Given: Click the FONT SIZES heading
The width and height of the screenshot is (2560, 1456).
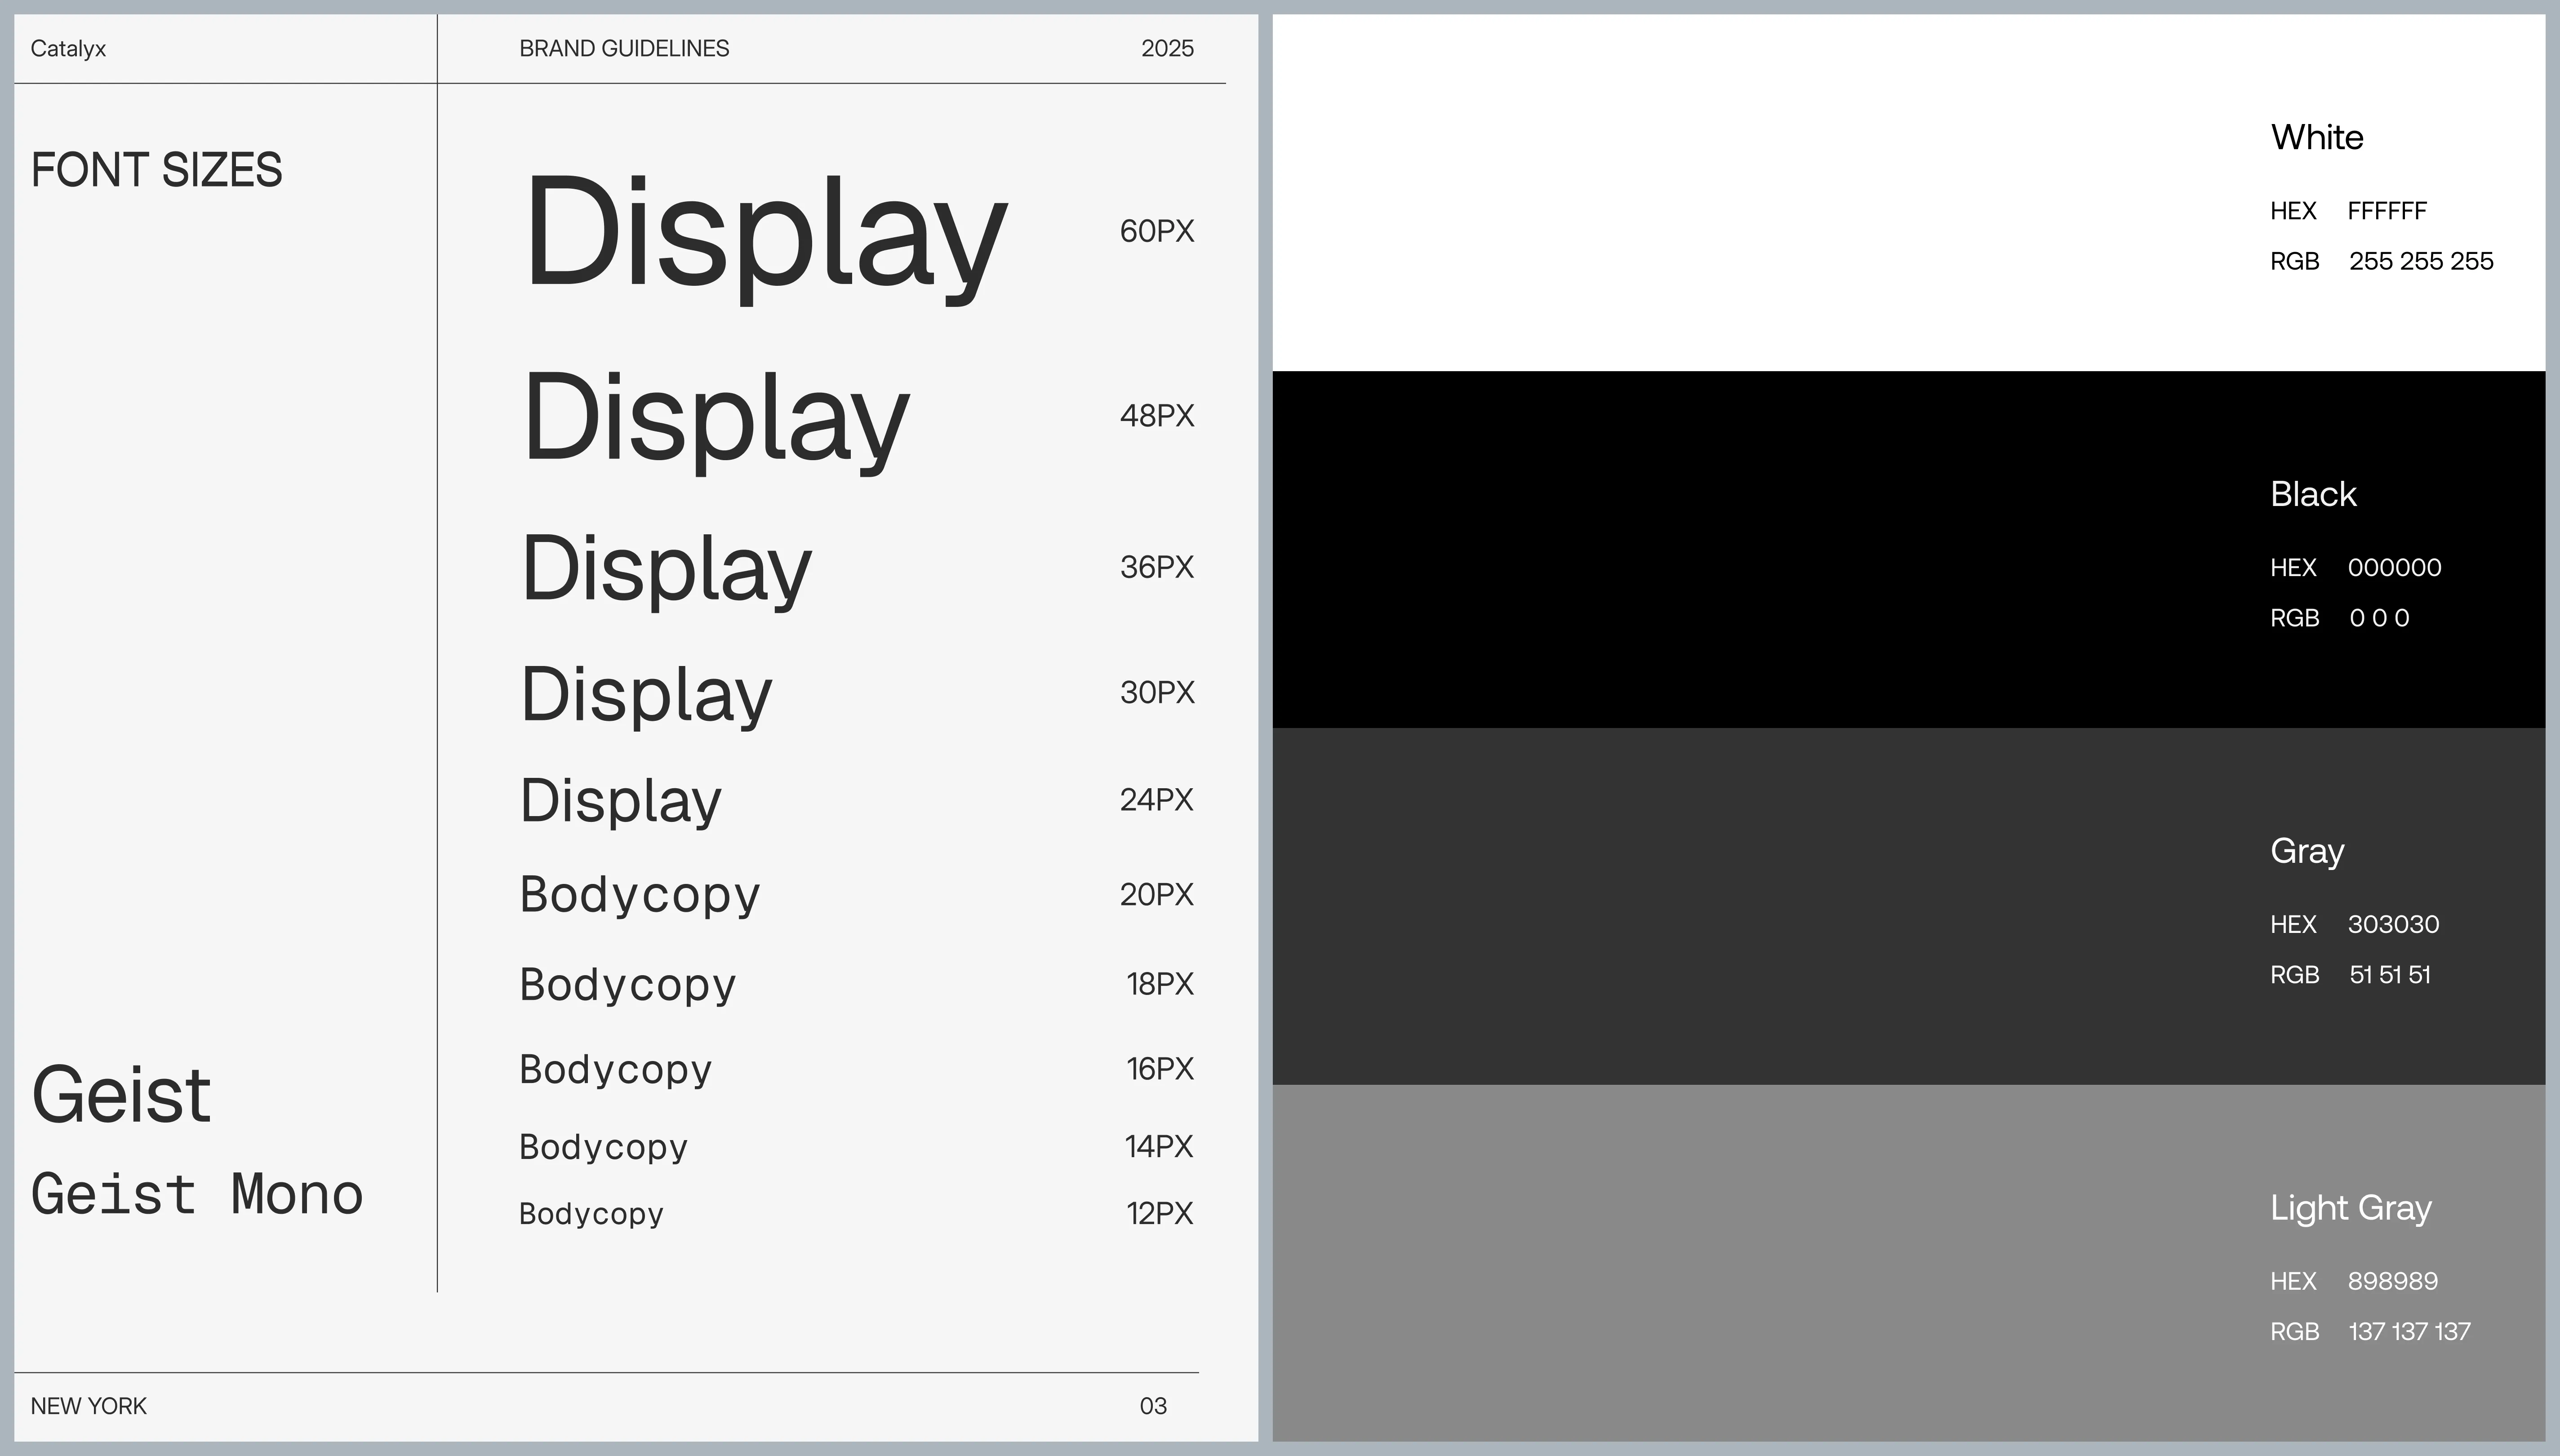Looking at the screenshot, I should [156, 169].
